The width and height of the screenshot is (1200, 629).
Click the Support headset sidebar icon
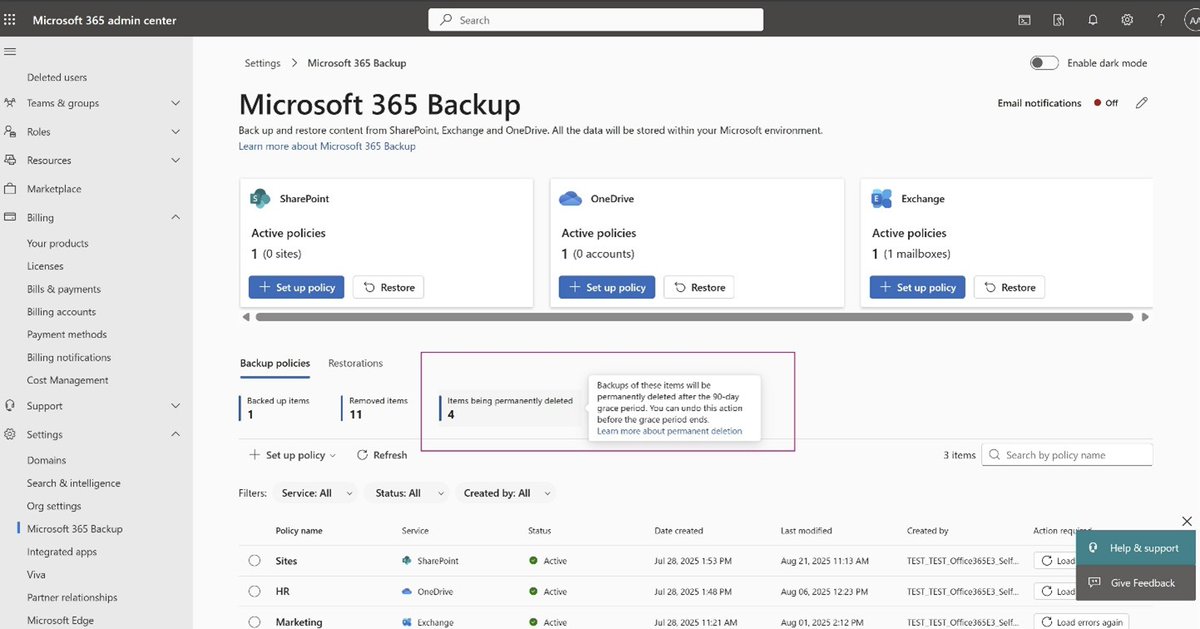[10, 406]
